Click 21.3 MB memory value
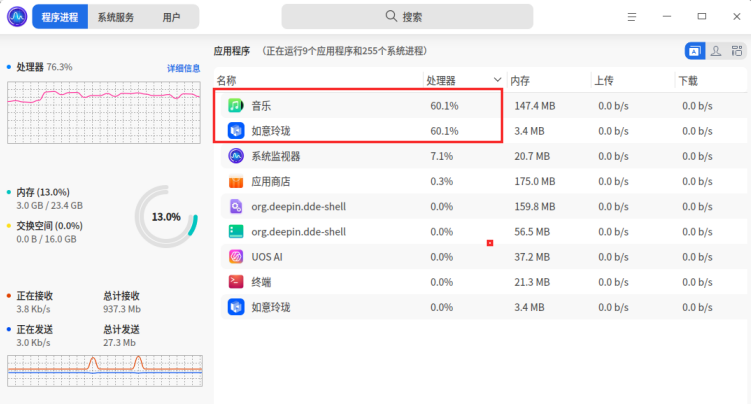Image resolution: width=751 pixels, height=404 pixels. pyautogui.click(x=532, y=282)
